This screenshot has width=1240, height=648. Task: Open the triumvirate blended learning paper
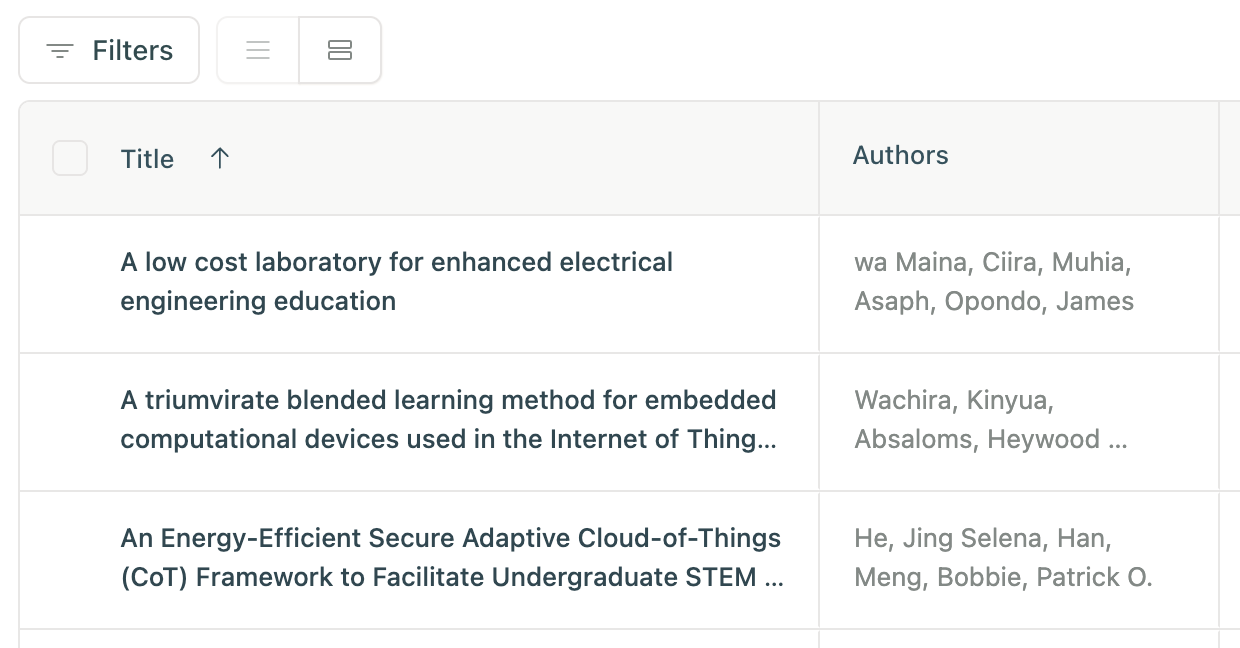coord(448,419)
